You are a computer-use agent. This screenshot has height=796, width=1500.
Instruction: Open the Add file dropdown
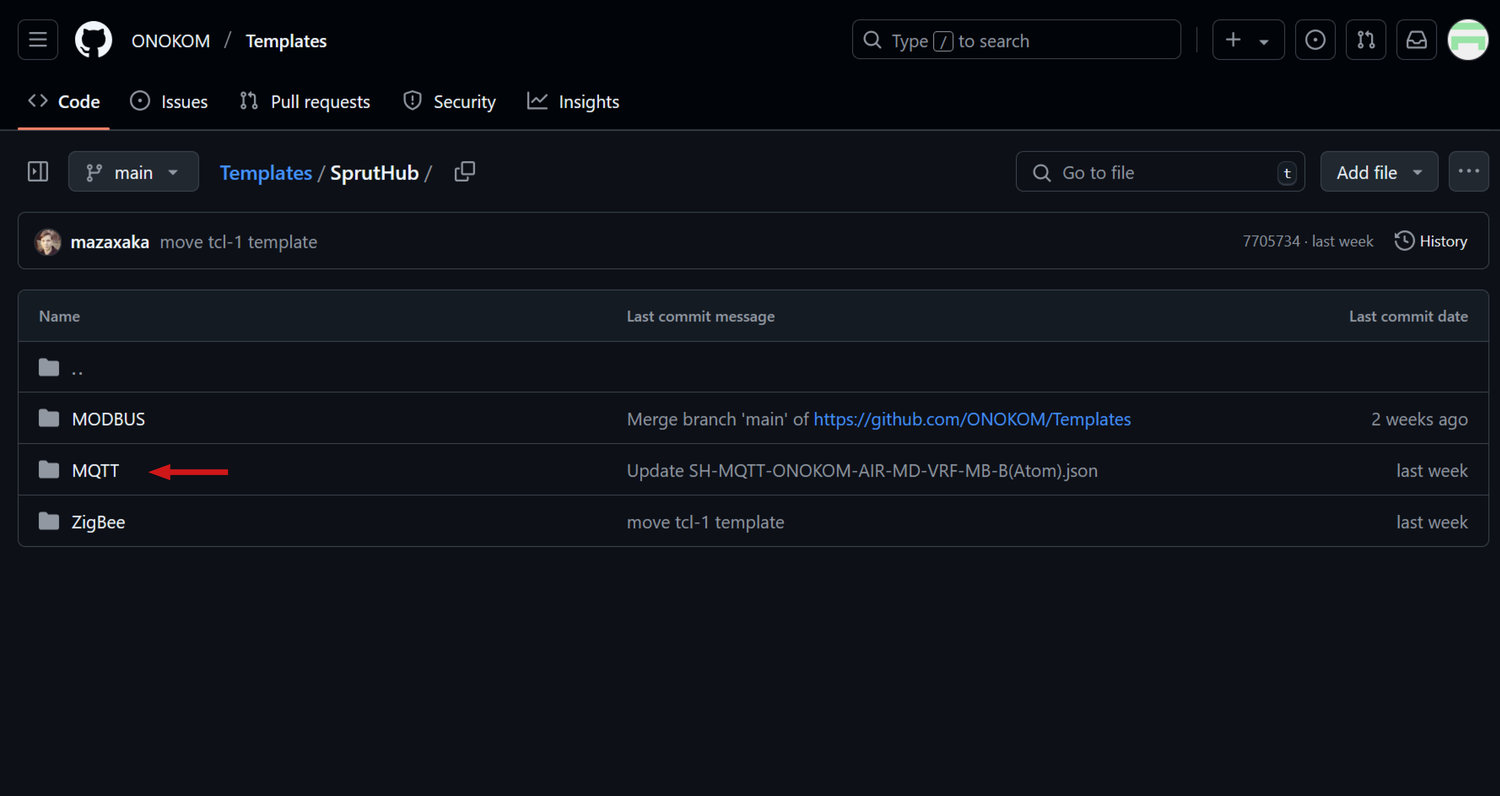1379,172
